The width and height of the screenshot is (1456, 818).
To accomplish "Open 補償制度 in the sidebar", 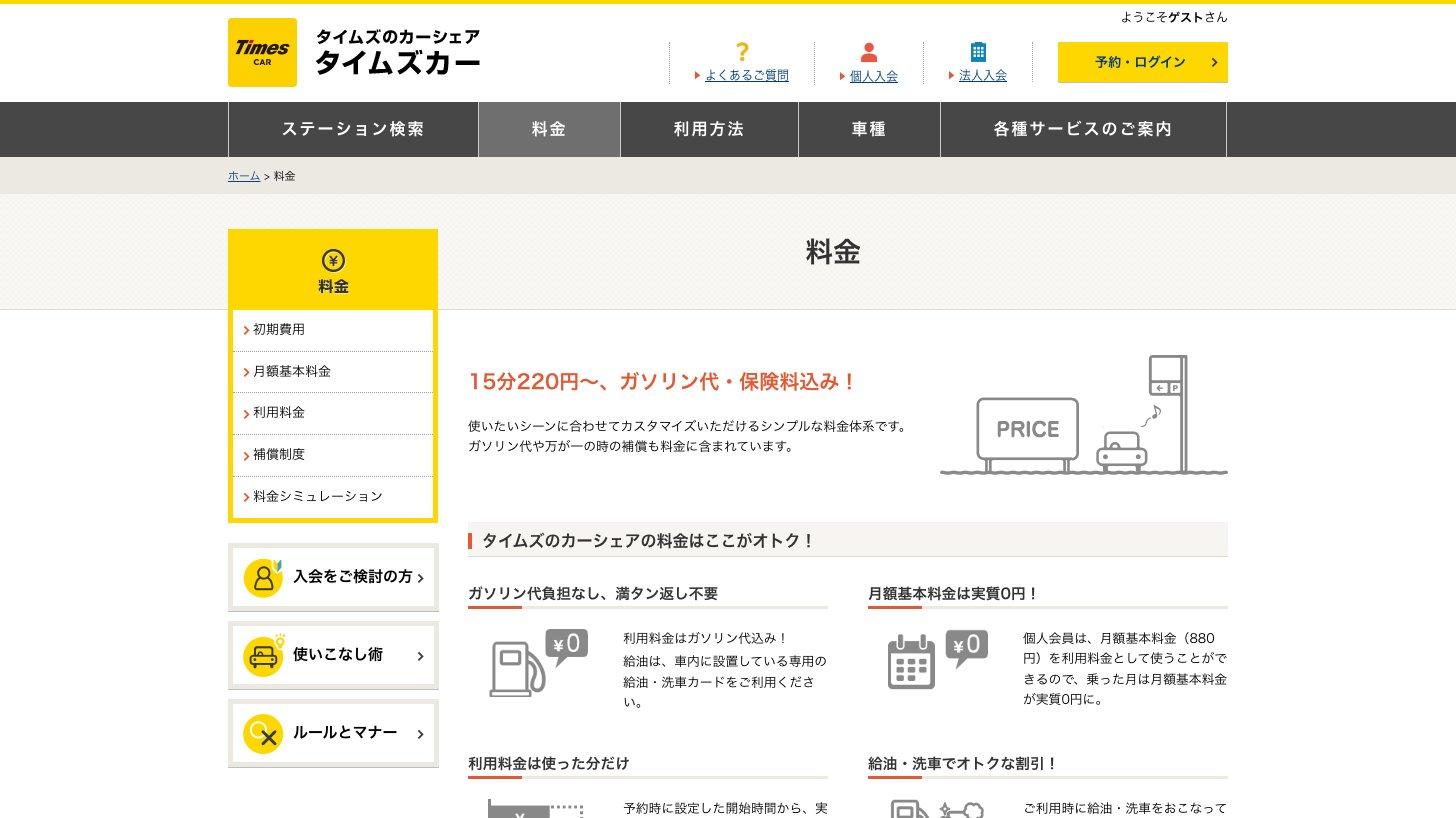I will point(333,455).
